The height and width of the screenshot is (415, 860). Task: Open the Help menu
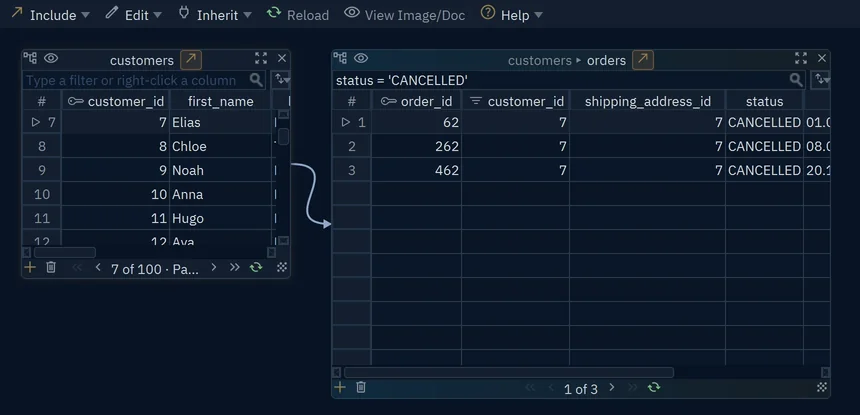[x=511, y=15]
